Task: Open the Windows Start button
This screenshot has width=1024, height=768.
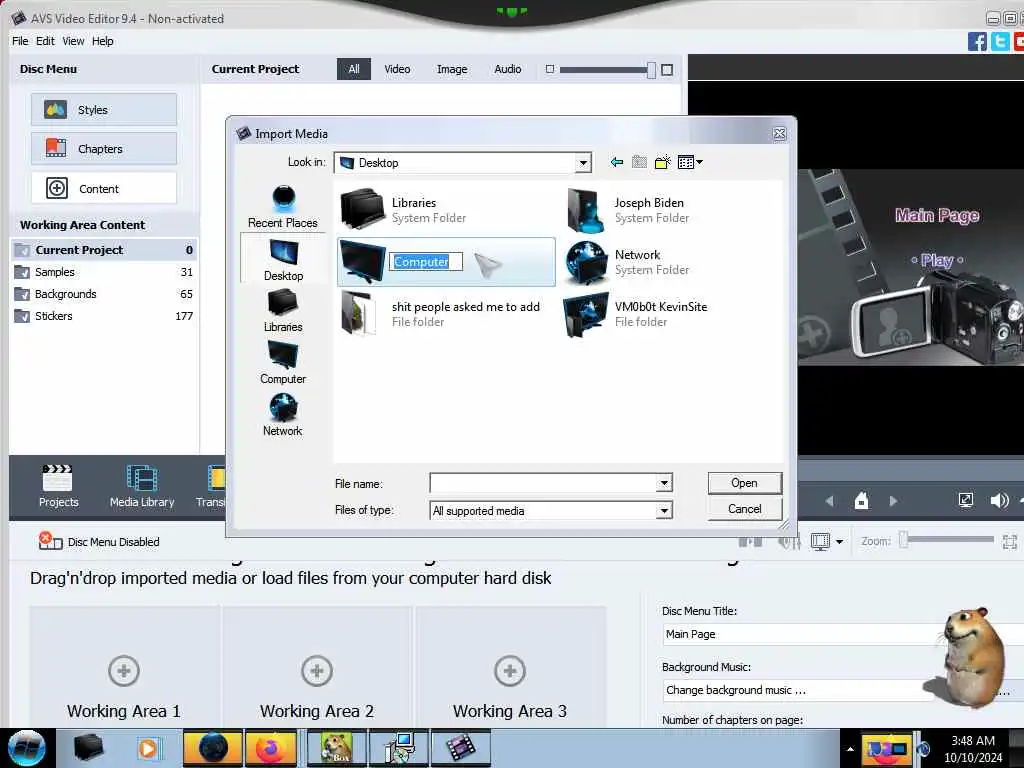Action: point(26,748)
